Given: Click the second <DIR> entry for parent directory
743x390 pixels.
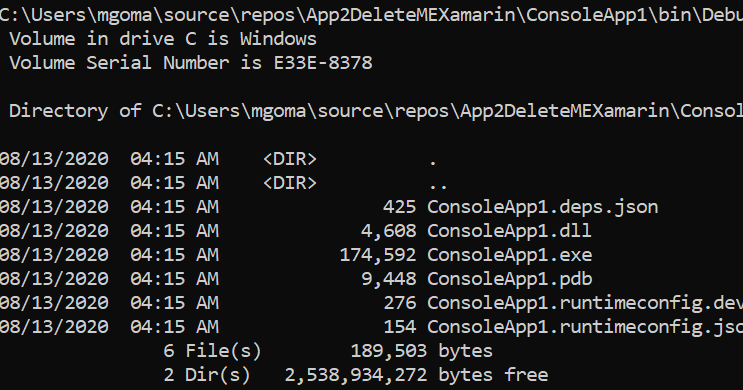Looking at the screenshot, I should click(x=290, y=183).
